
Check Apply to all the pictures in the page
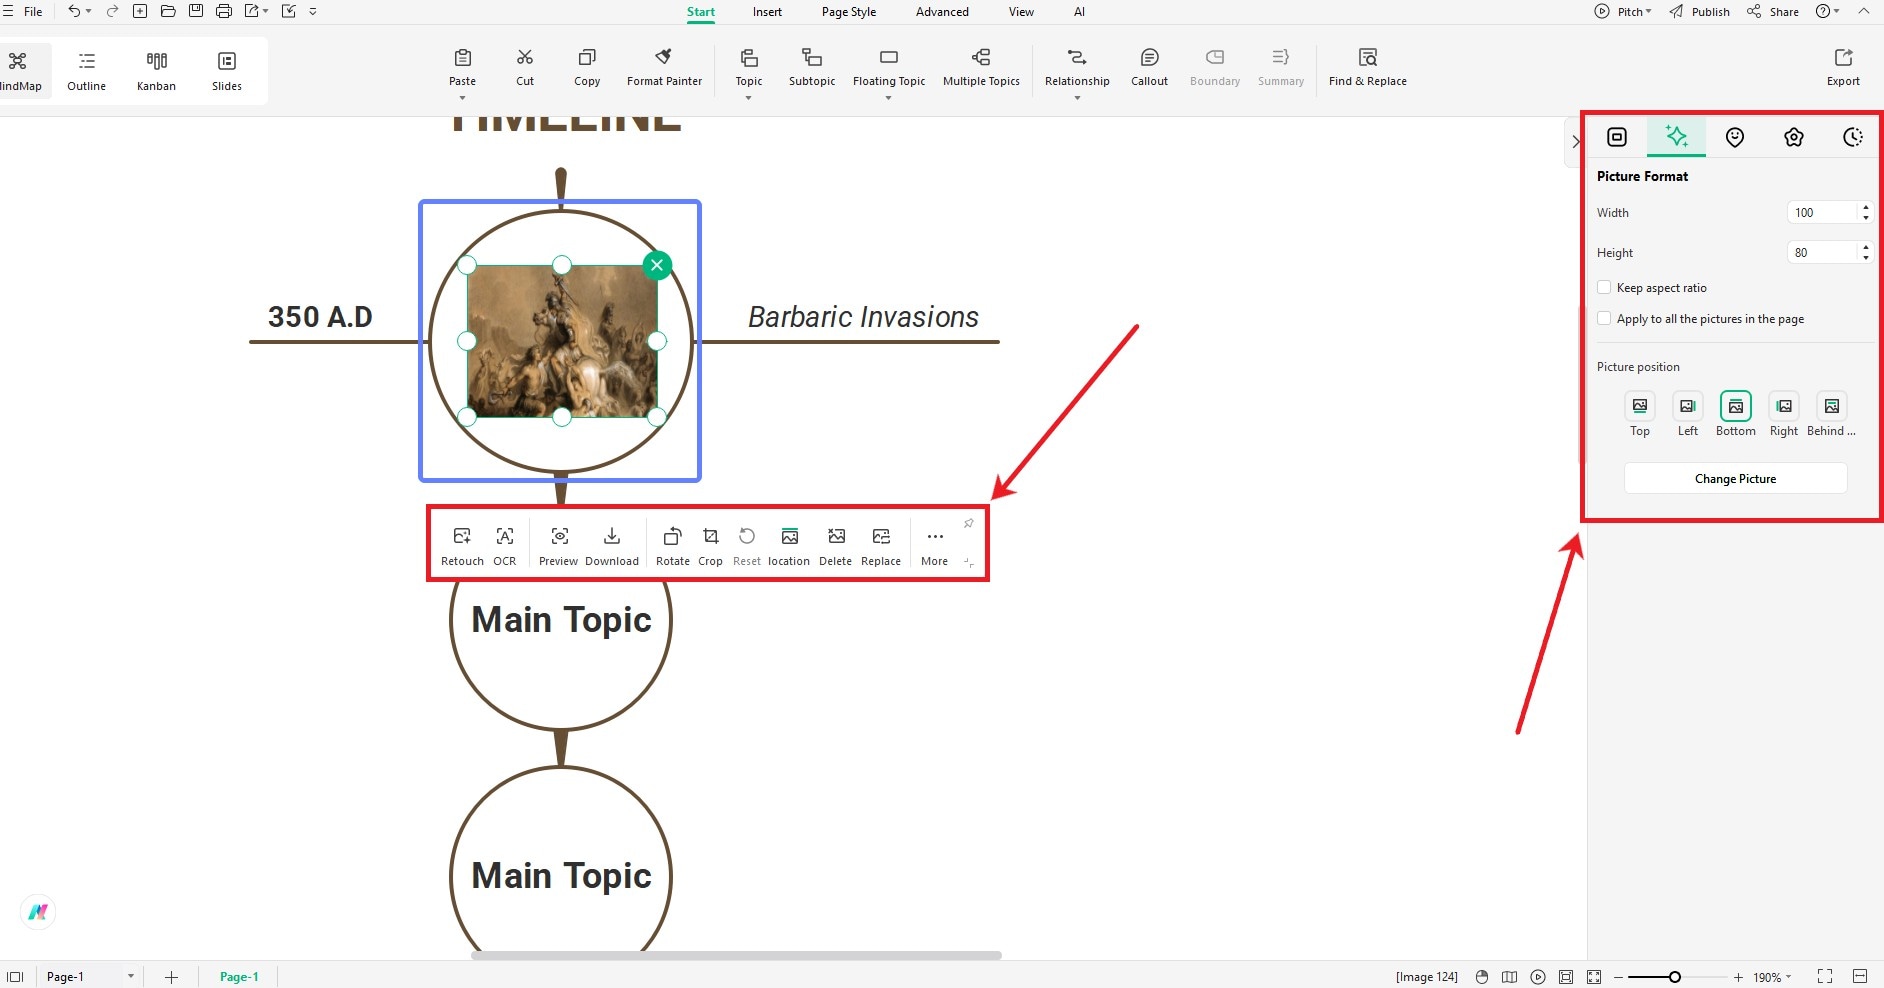1604,319
